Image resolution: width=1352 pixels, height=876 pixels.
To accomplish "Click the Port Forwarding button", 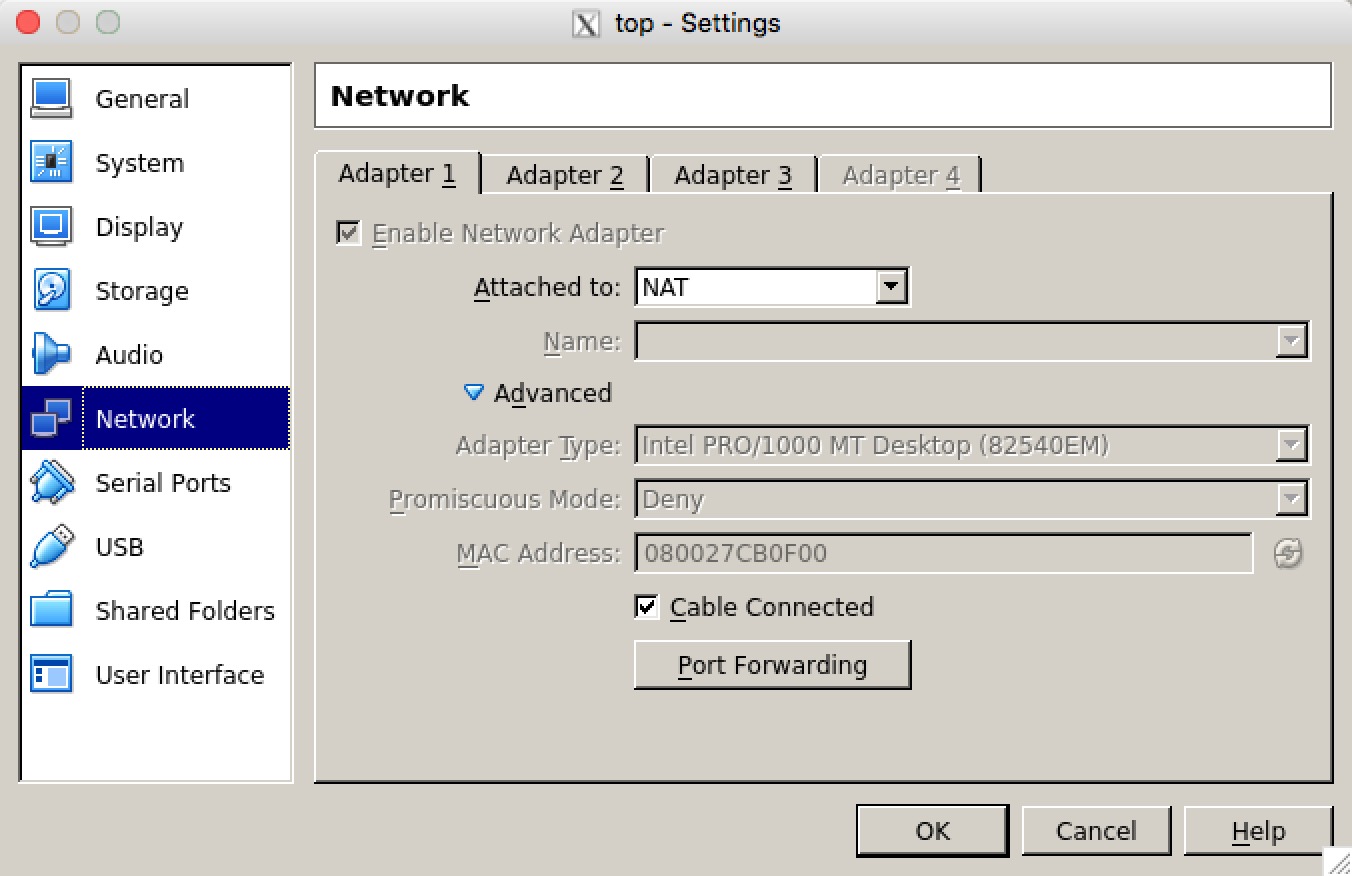I will (x=773, y=665).
